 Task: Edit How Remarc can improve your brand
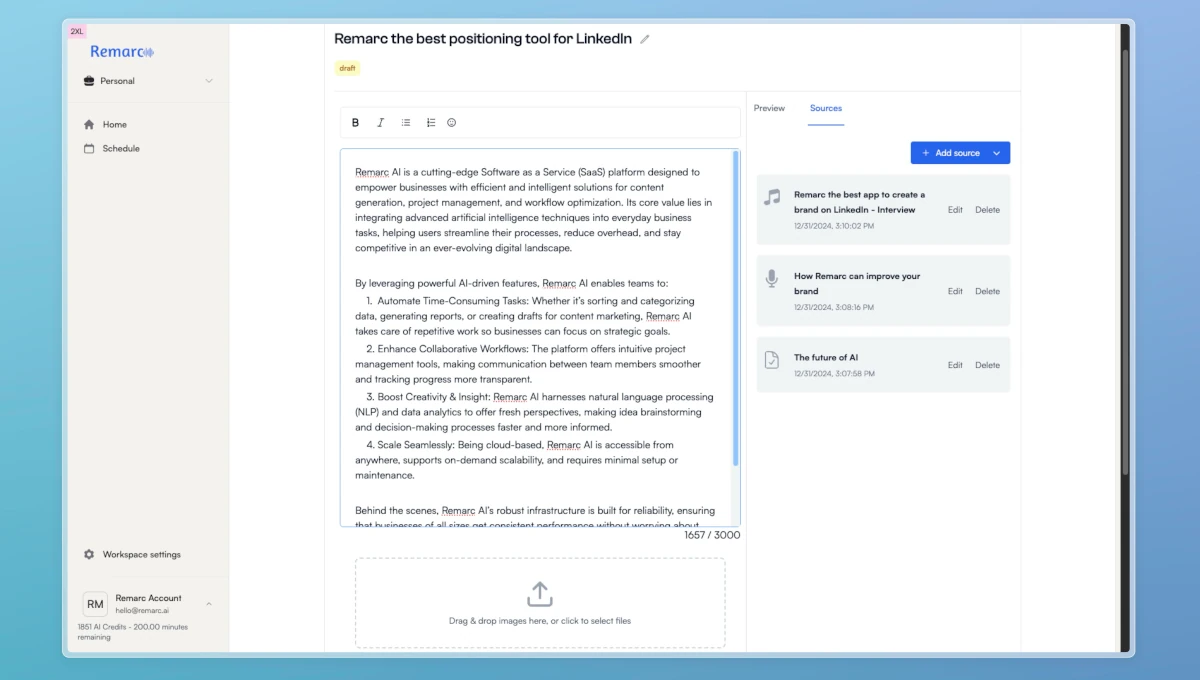click(955, 291)
